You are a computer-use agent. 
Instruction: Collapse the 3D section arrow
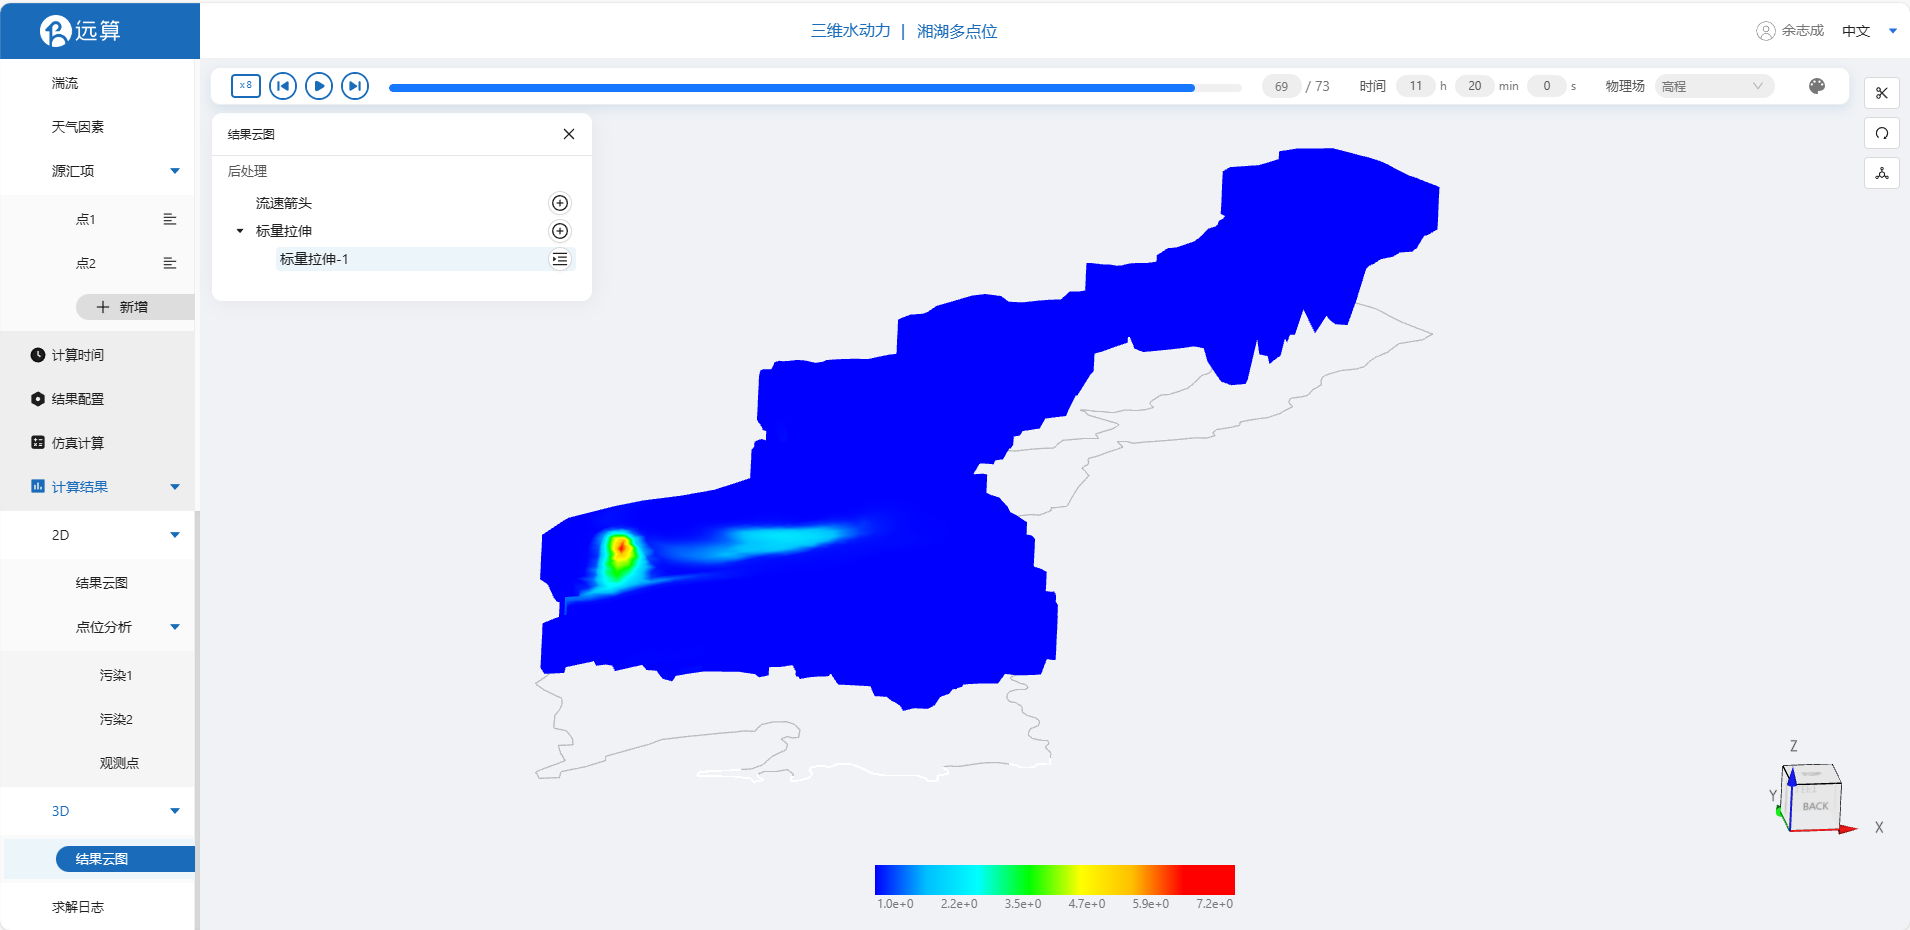175,811
